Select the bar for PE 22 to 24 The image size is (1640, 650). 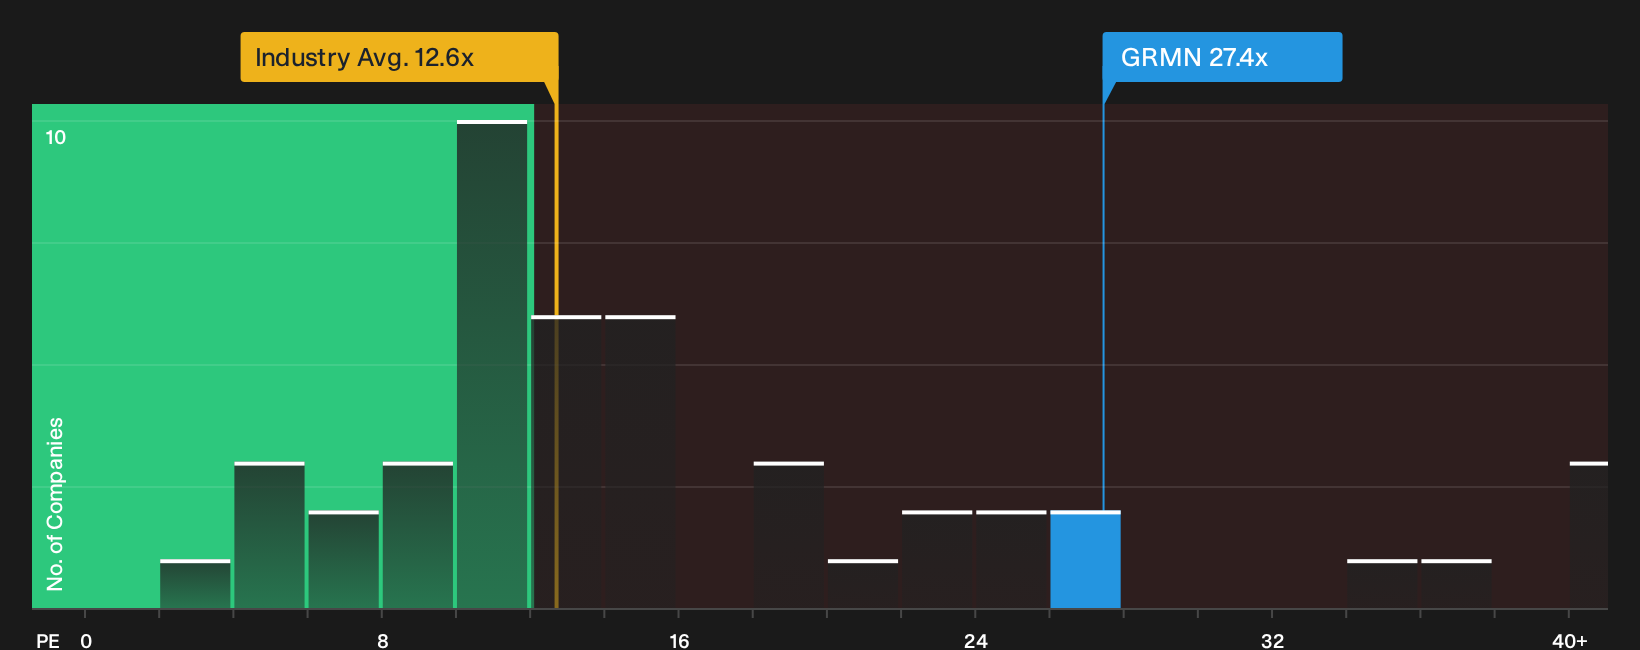click(x=937, y=560)
